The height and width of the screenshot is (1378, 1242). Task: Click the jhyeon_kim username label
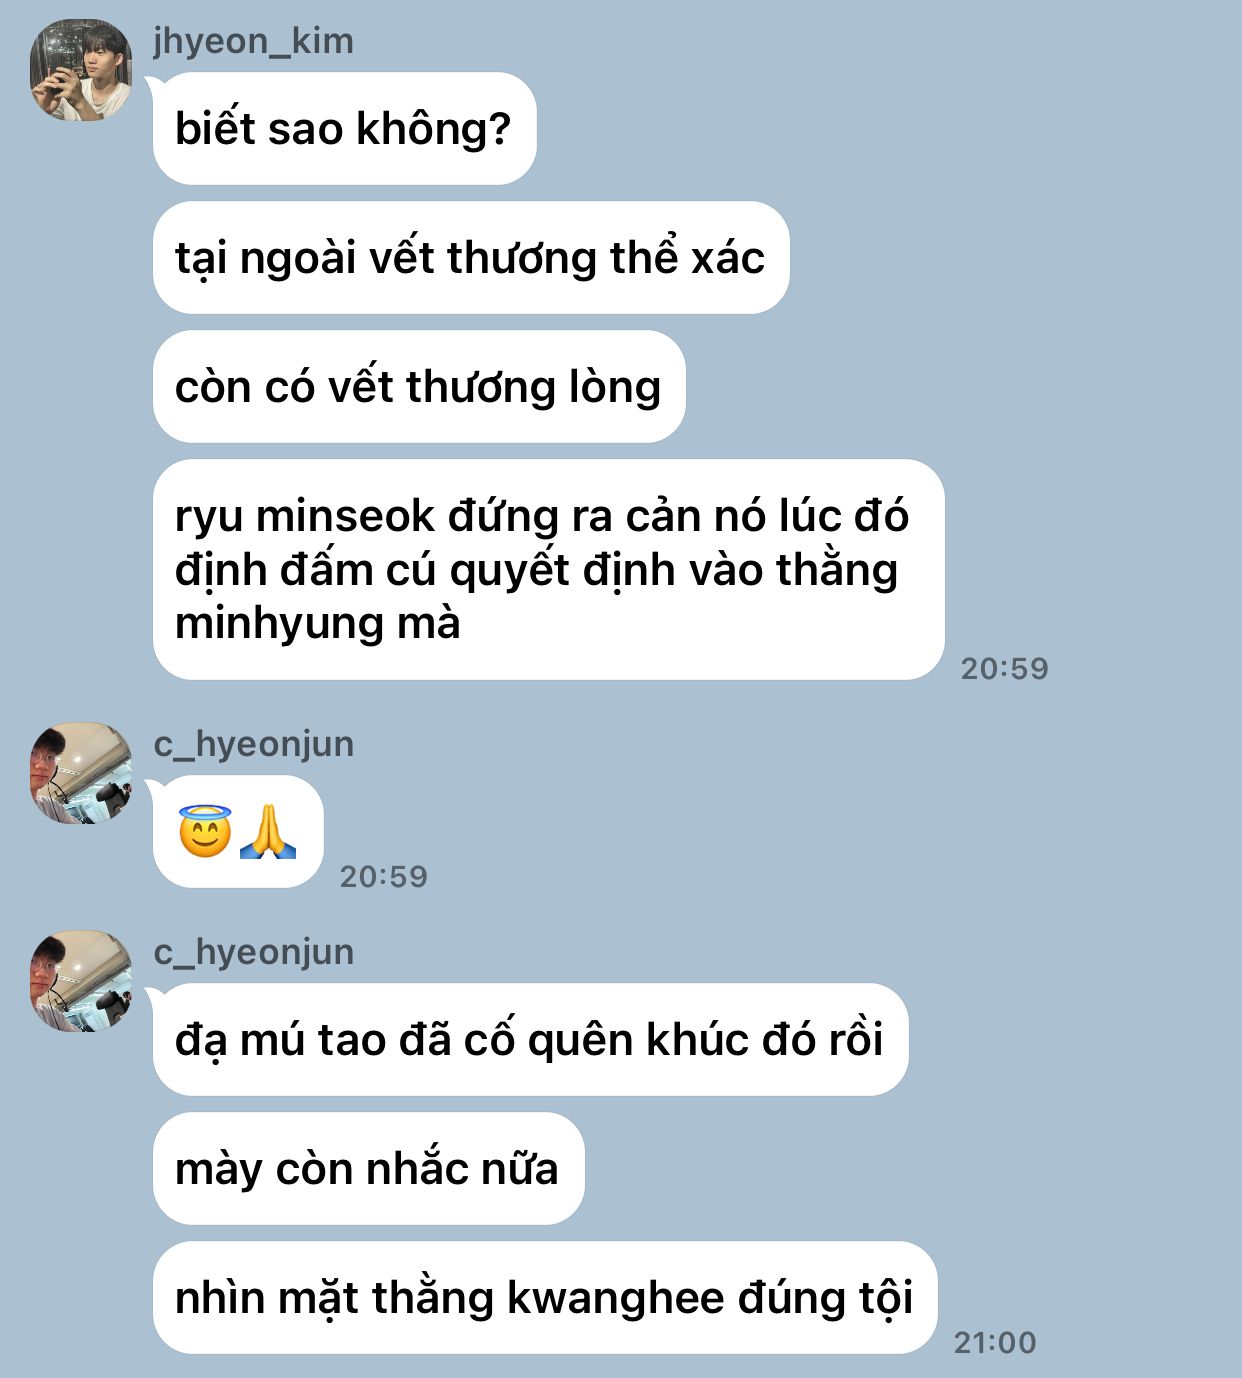253,41
